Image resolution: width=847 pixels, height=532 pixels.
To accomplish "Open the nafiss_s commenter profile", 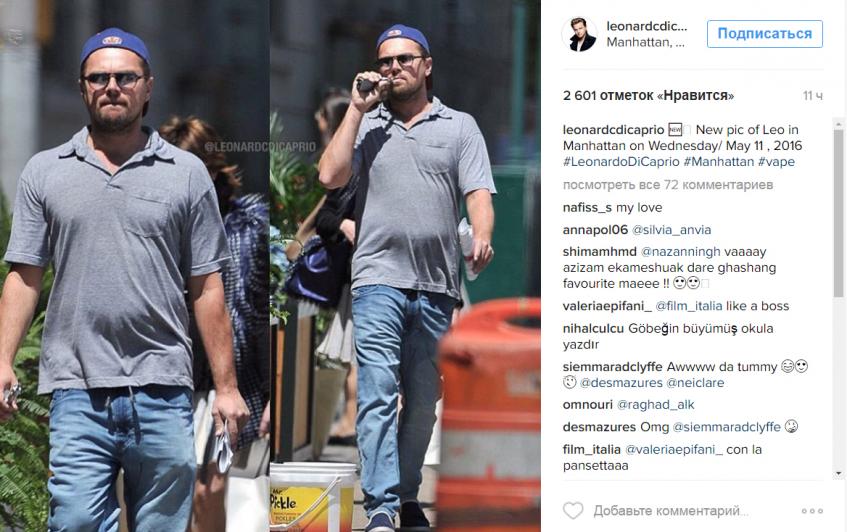I will [x=587, y=208].
